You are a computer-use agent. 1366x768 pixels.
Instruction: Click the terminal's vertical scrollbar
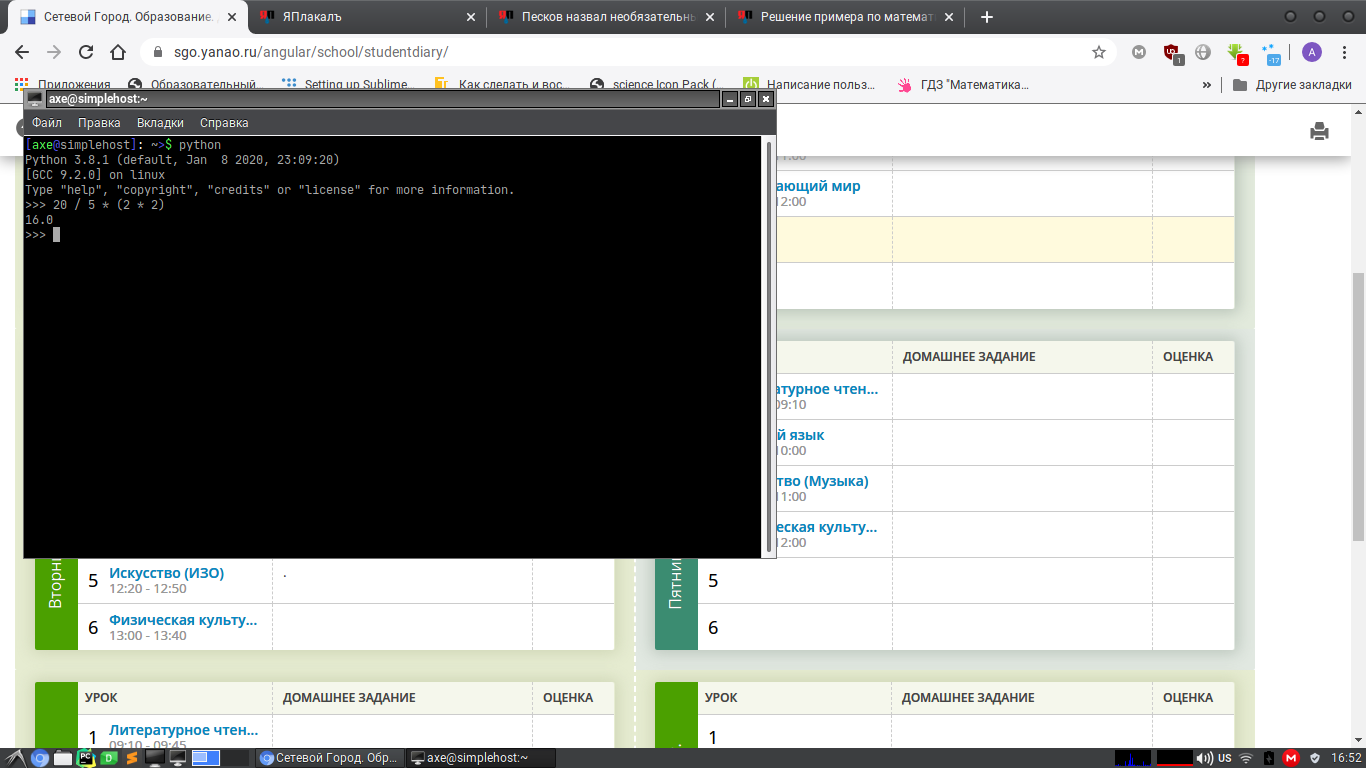(768, 345)
